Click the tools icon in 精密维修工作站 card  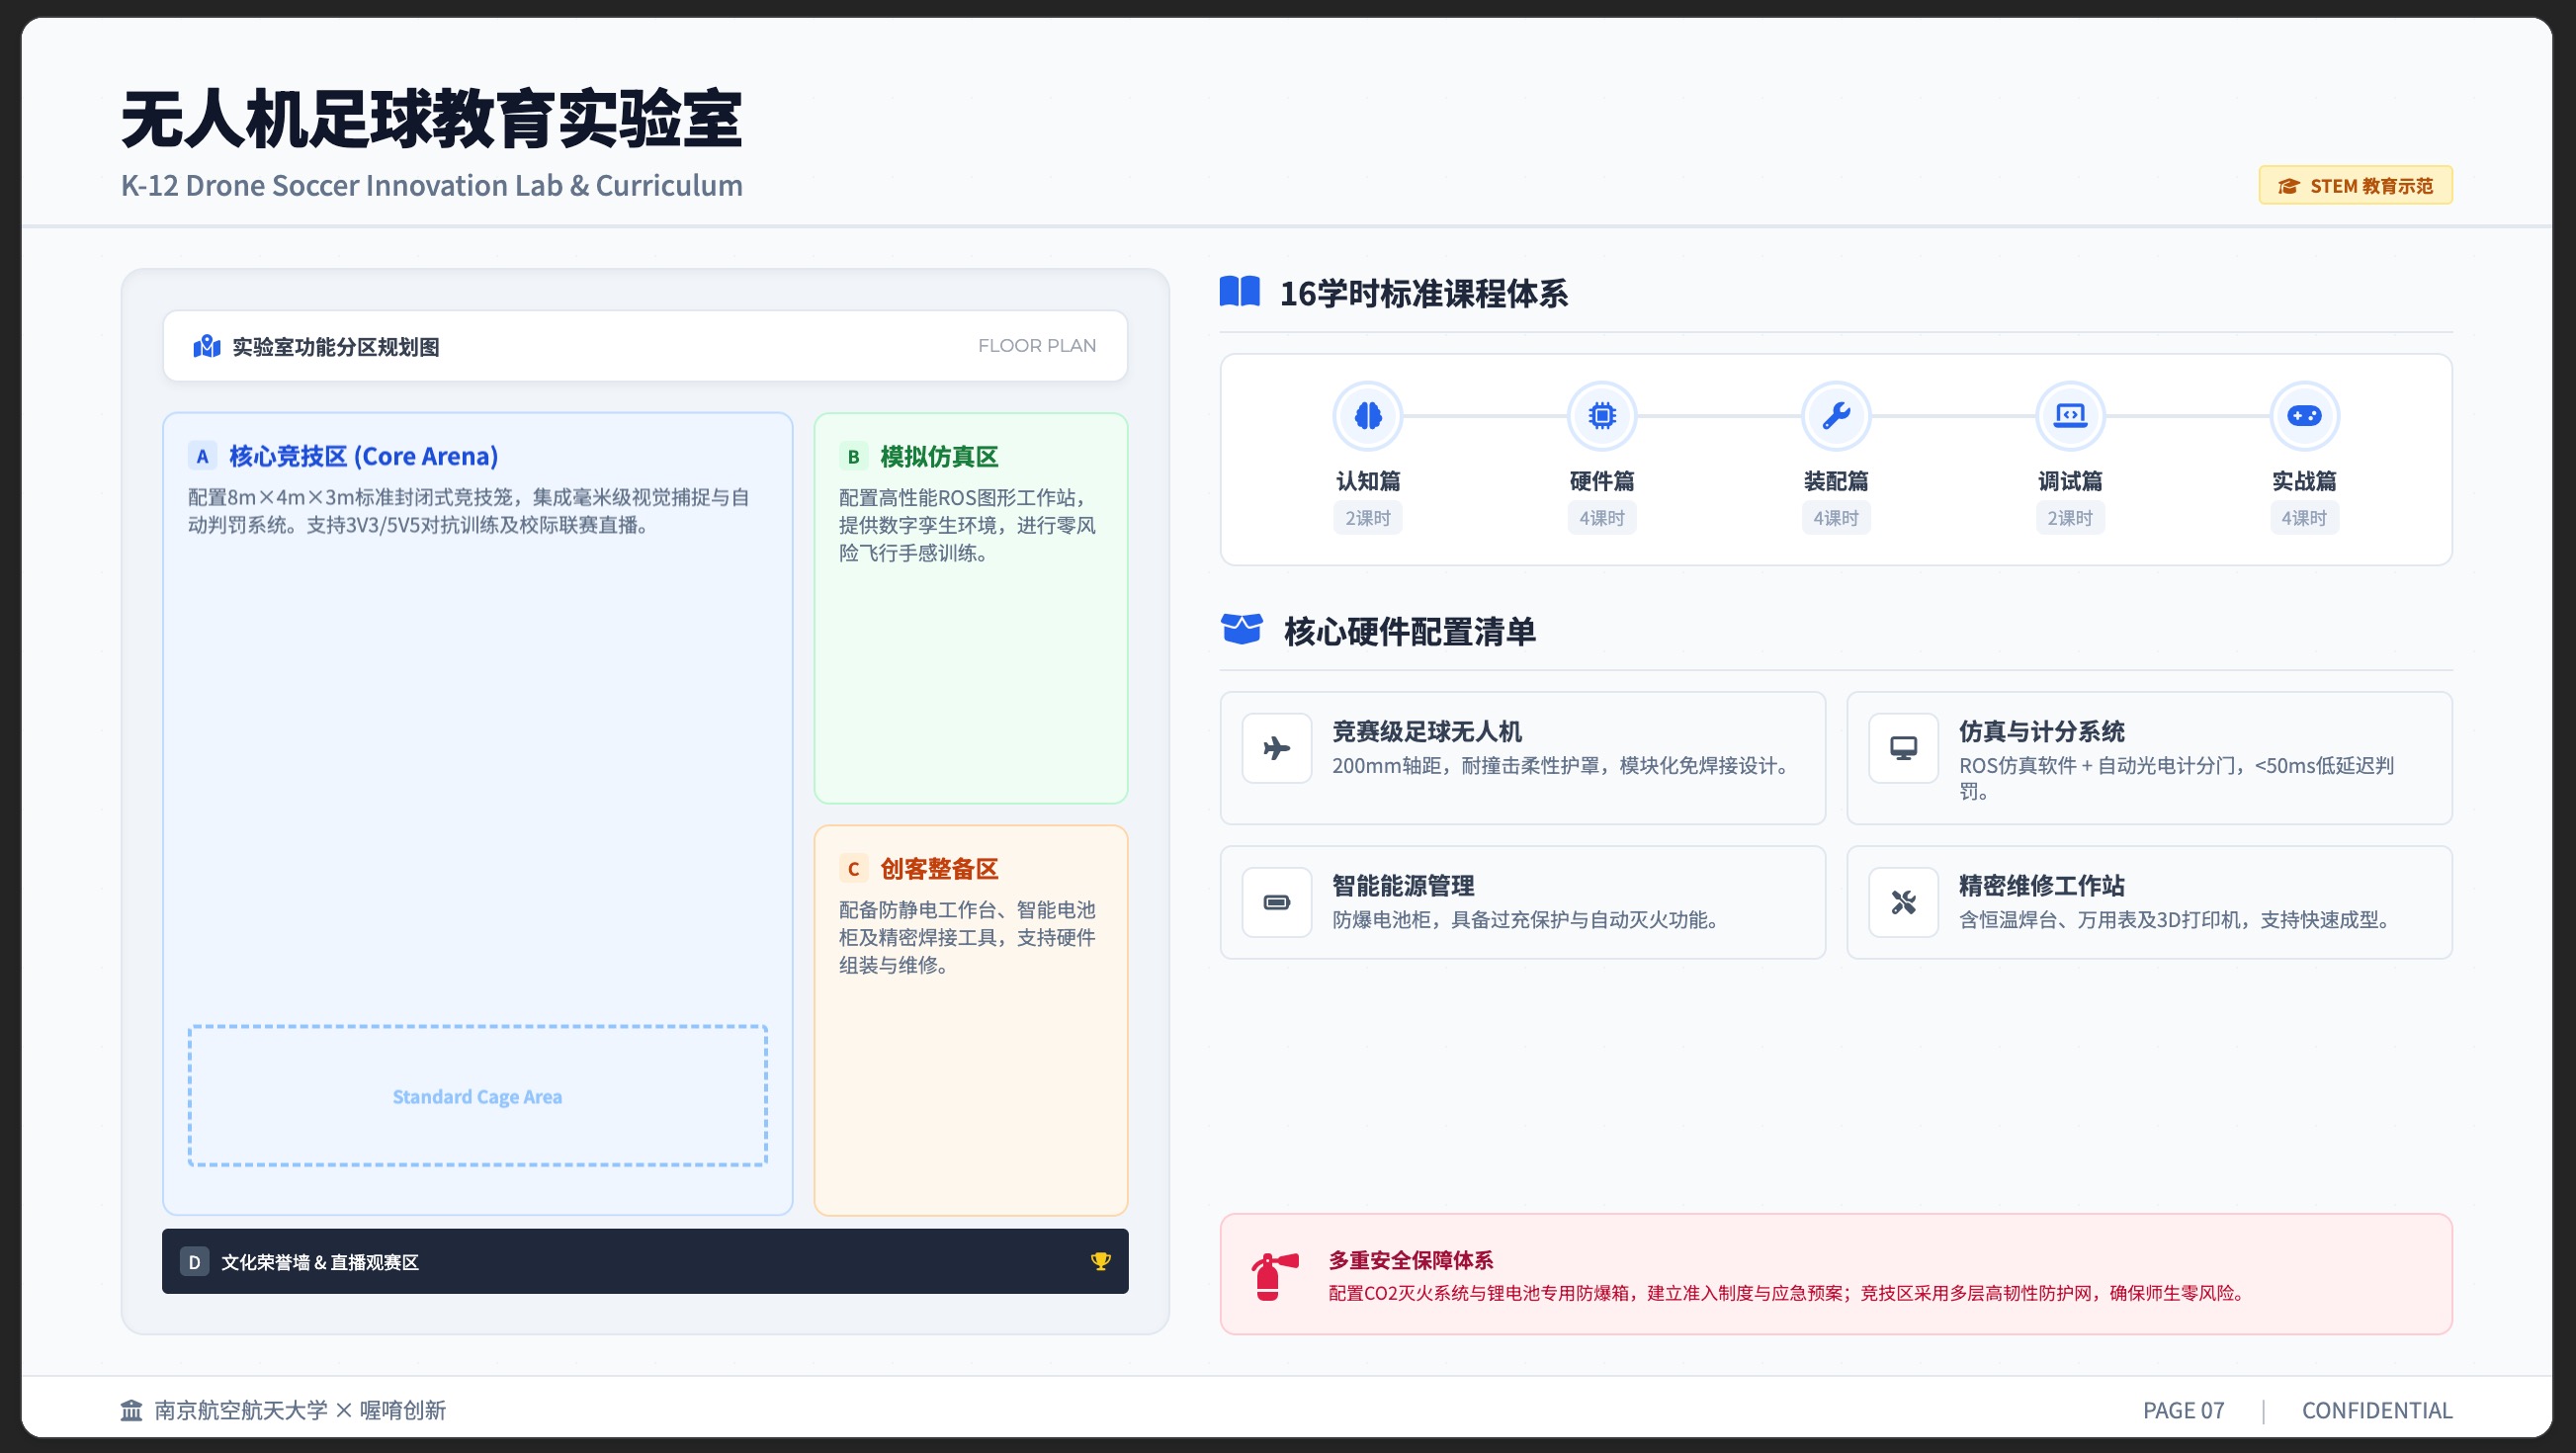(1904, 902)
